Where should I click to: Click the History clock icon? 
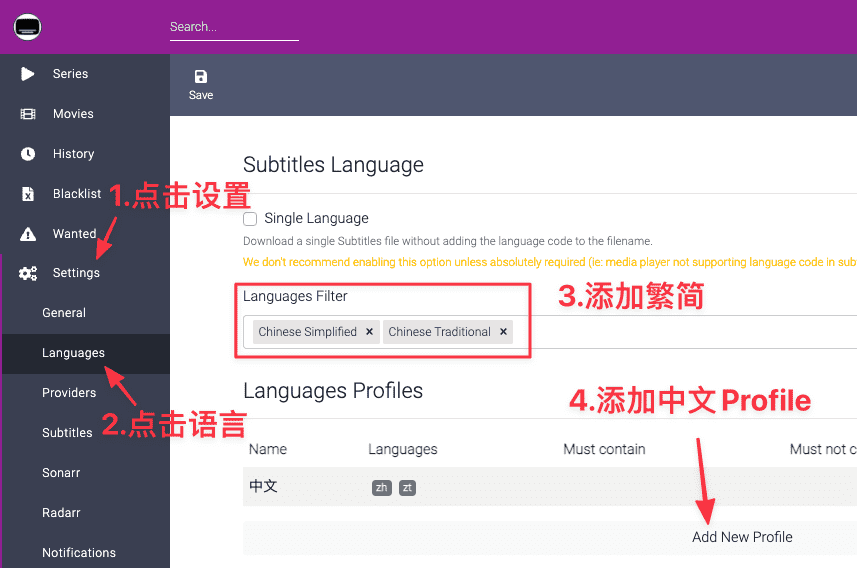tap(28, 154)
